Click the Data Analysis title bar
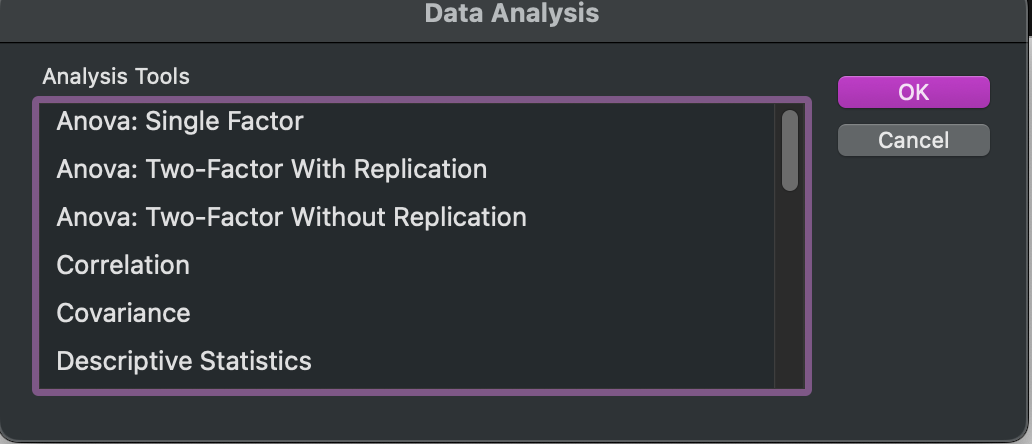The height and width of the screenshot is (444, 1032). pyautogui.click(x=512, y=14)
